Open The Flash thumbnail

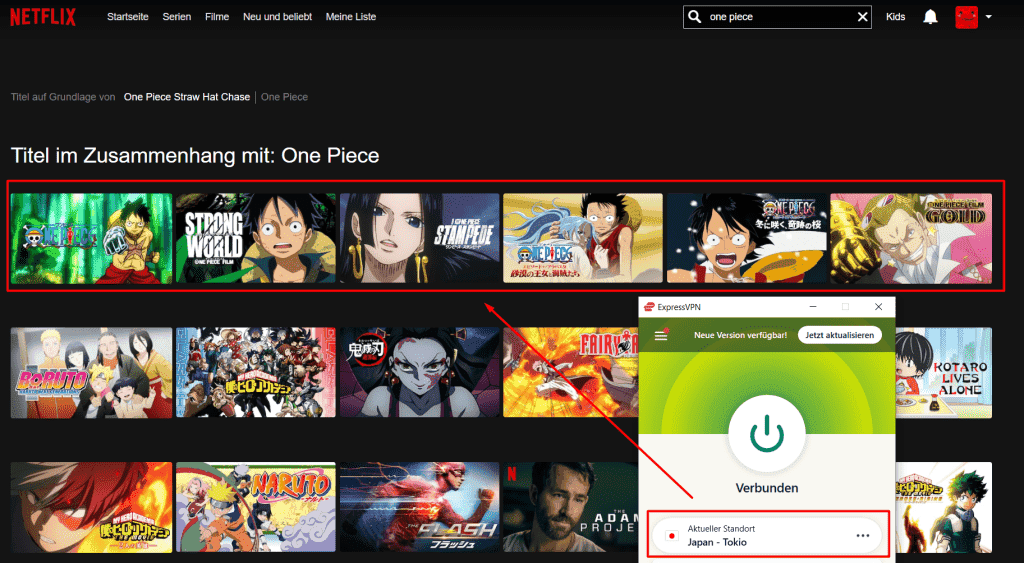419,507
